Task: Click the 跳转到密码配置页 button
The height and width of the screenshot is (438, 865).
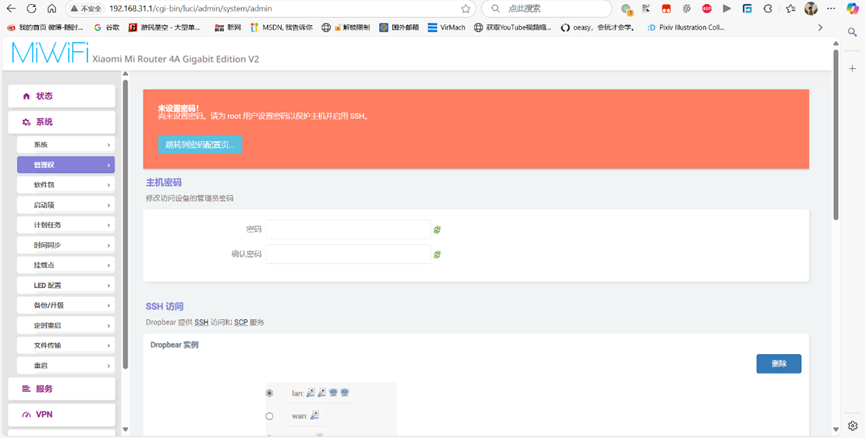Action: [199, 145]
